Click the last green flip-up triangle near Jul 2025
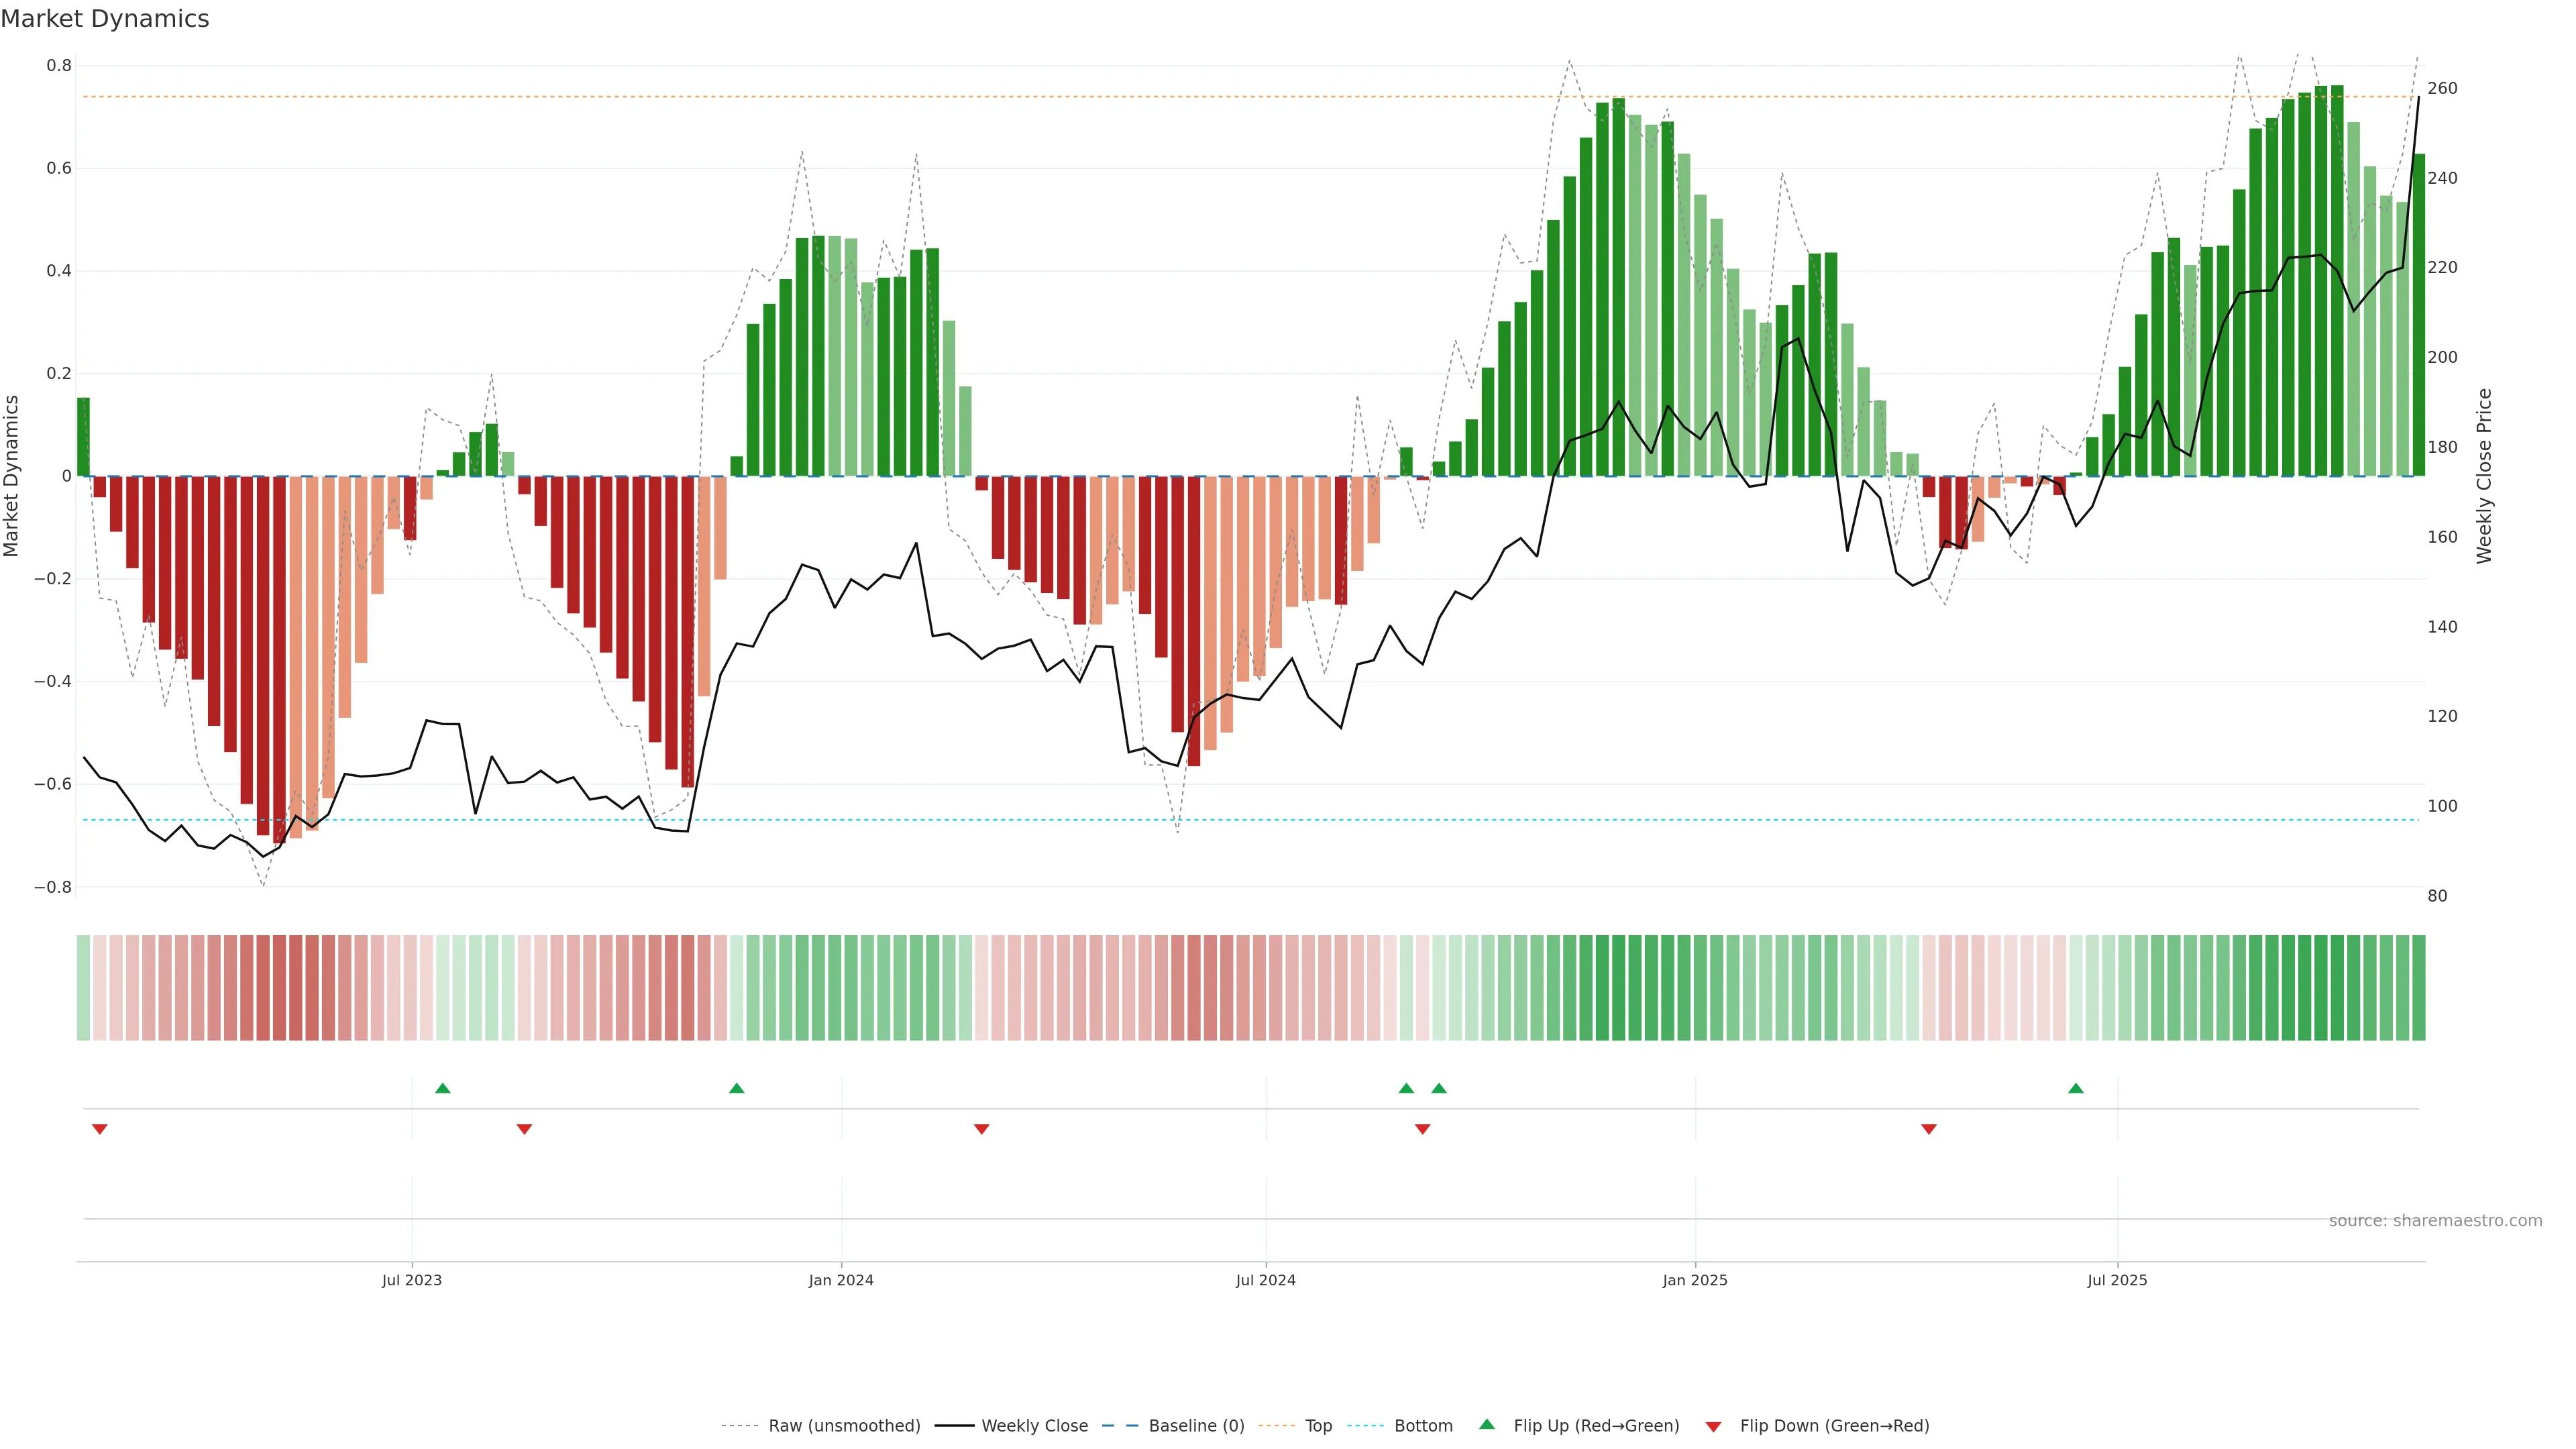The width and height of the screenshot is (2576, 1449). (2076, 1088)
